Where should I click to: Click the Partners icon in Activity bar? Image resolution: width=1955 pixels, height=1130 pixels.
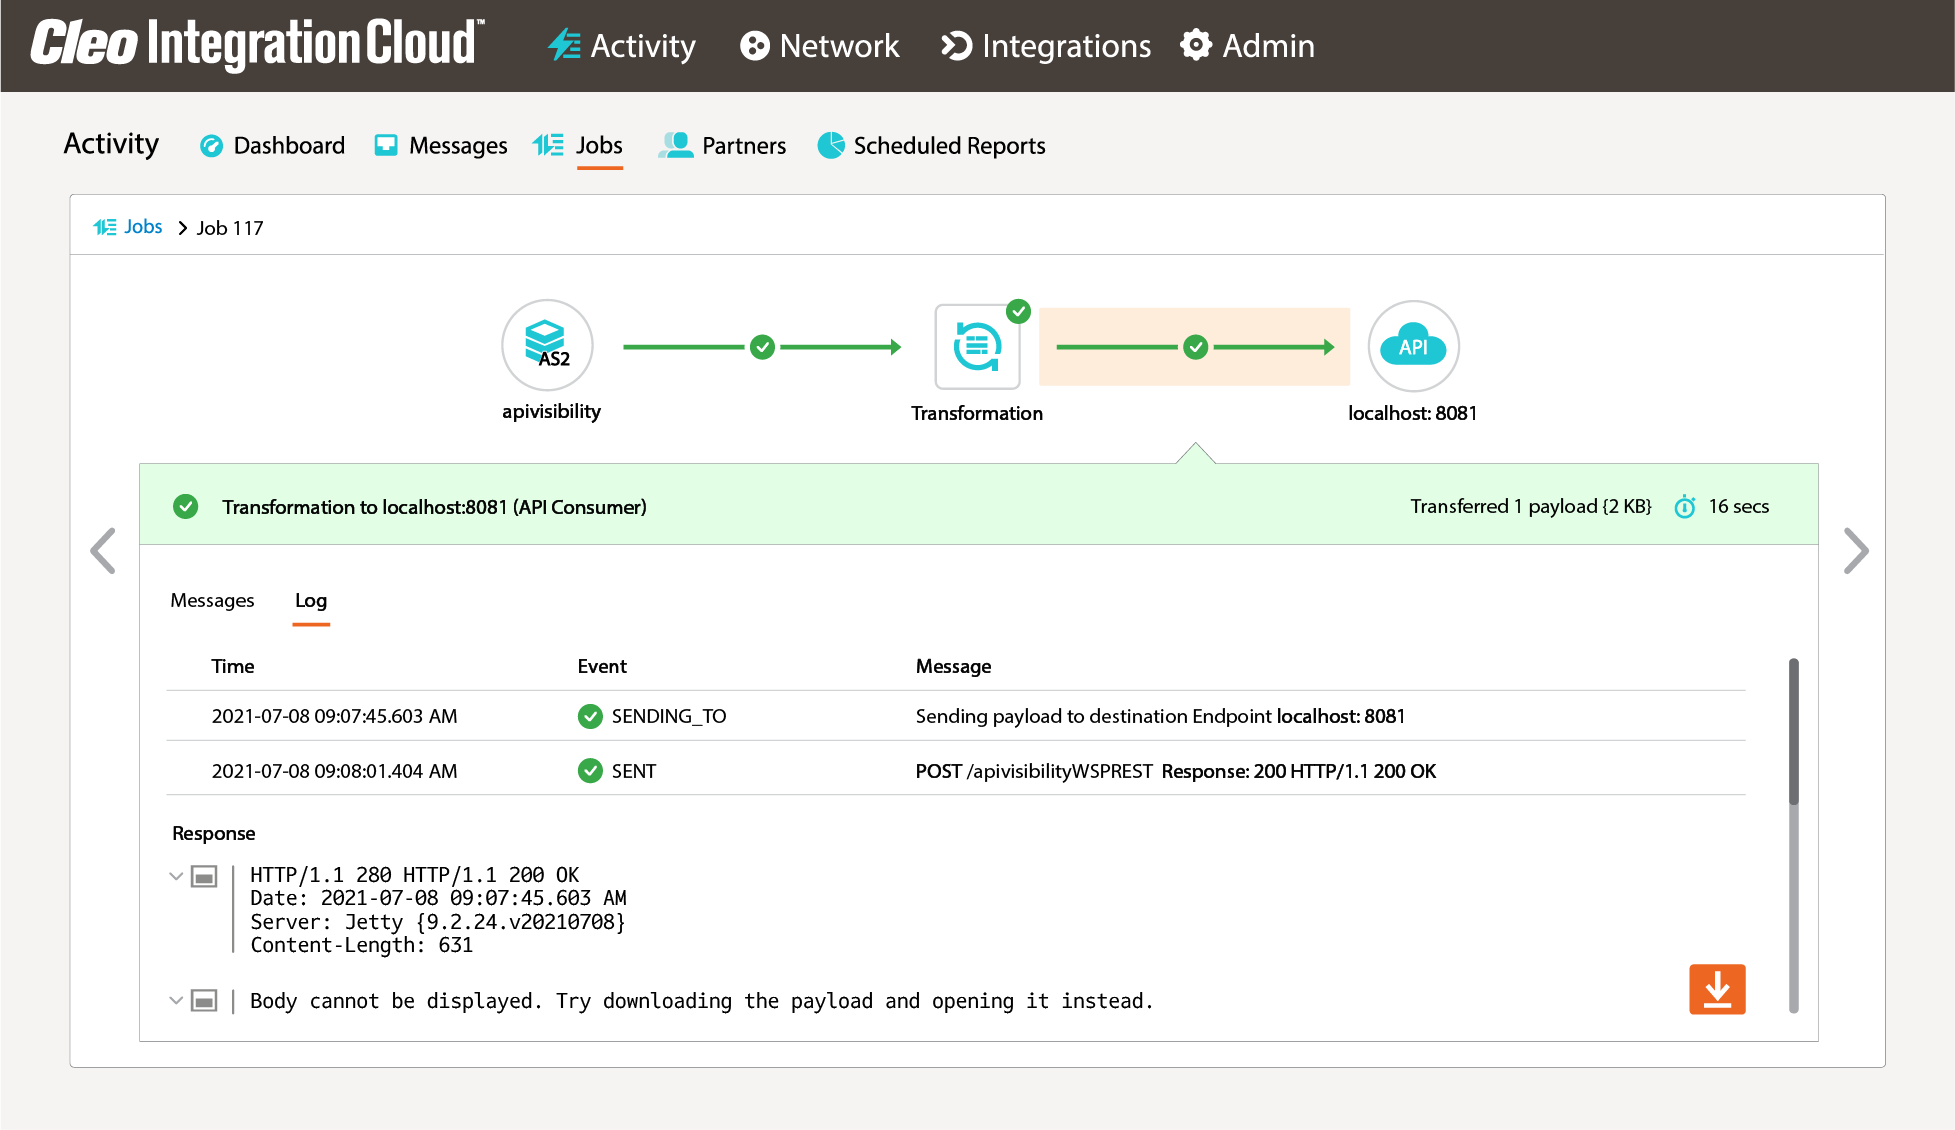675,145
